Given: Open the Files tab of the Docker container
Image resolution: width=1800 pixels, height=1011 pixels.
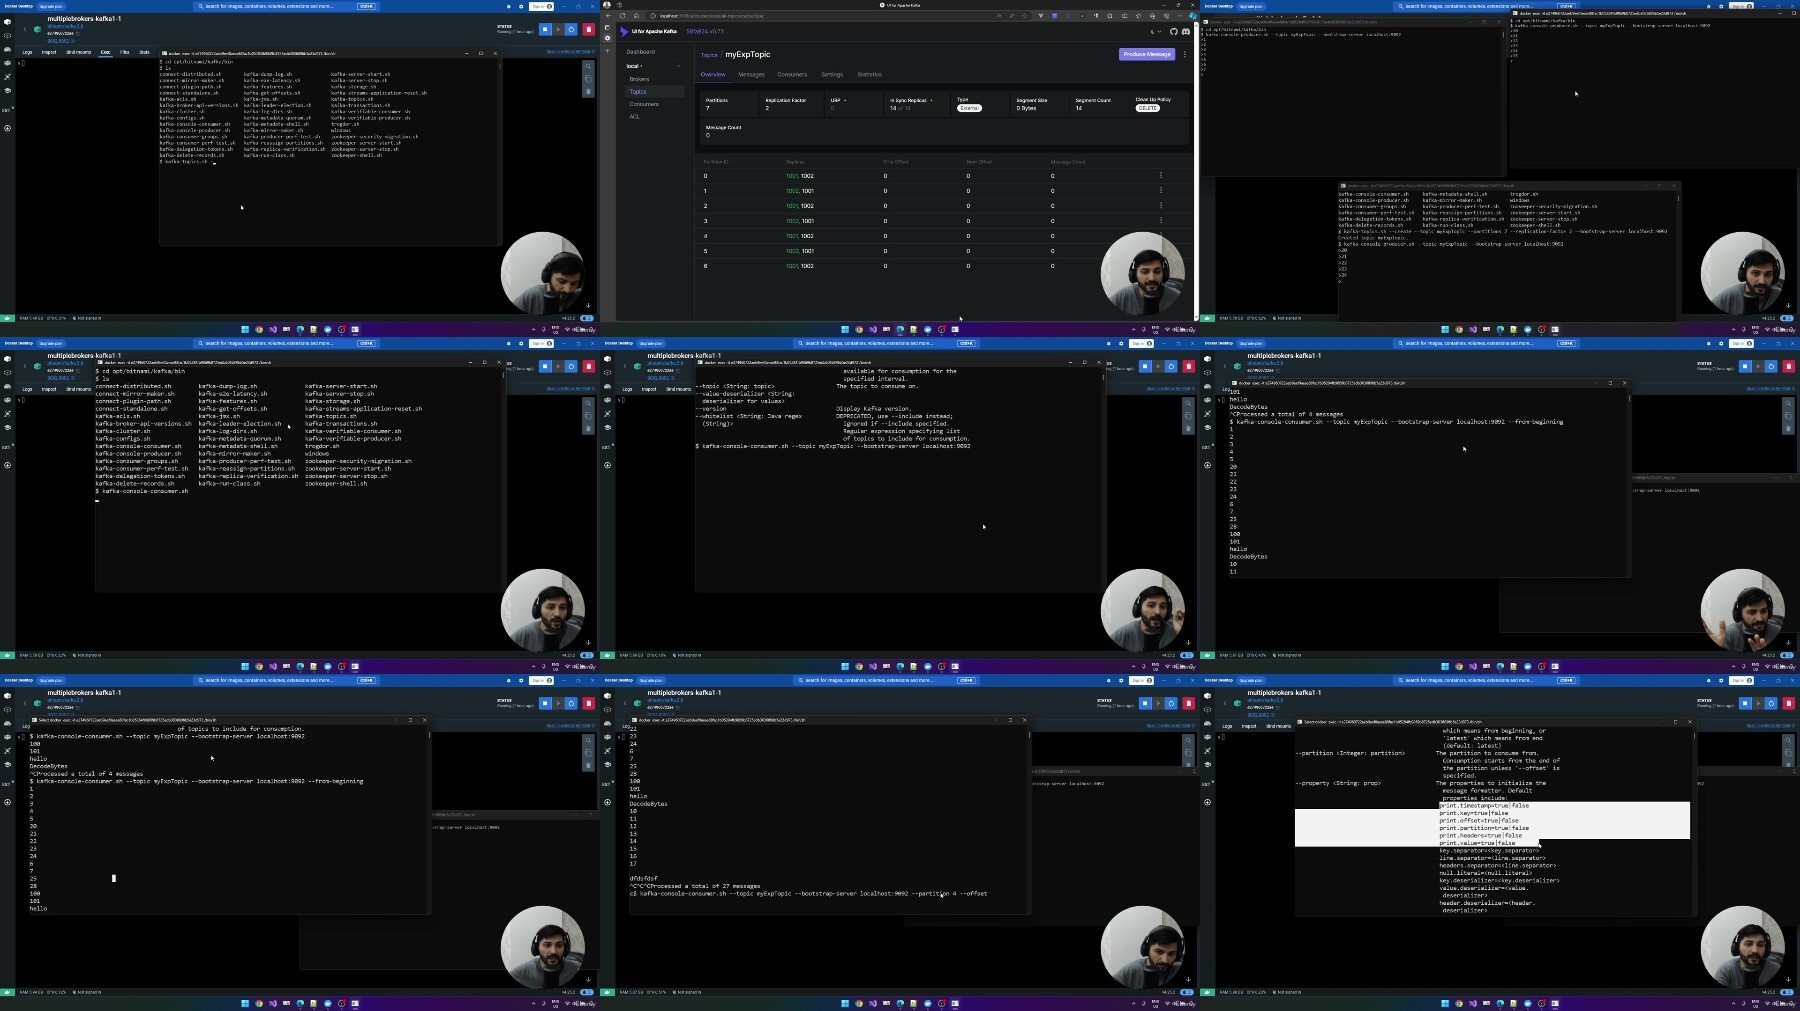Looking at the screenshot, I should coord(125,52).
